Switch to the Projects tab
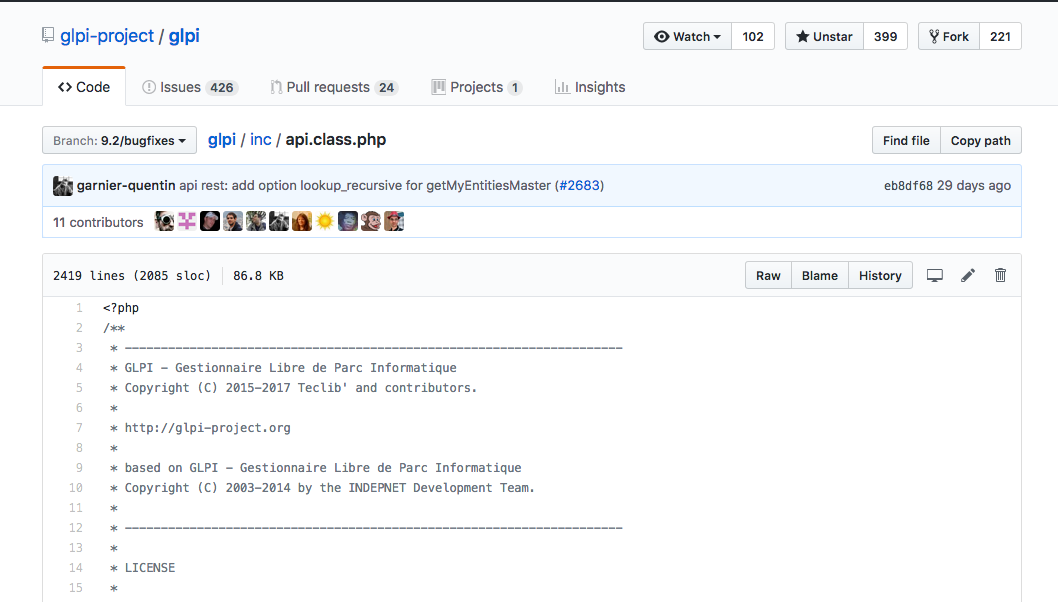Viewport: 1058px width, 602px height. coord(476,87)
